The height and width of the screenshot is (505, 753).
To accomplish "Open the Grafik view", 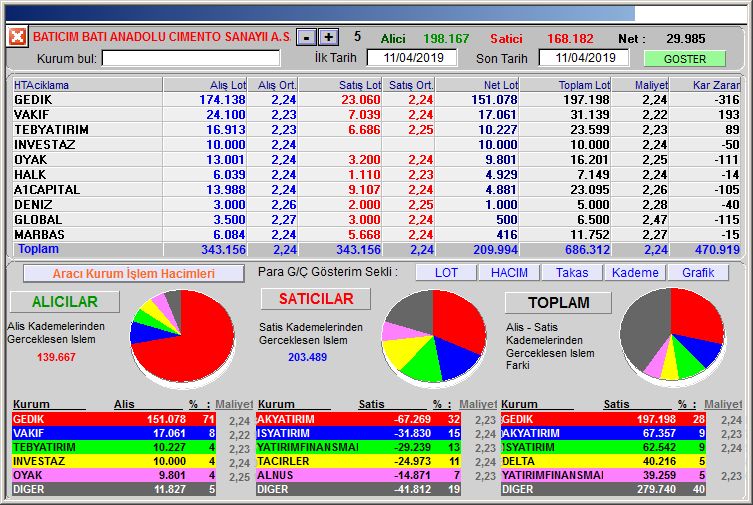I will (x=698, y=273).
